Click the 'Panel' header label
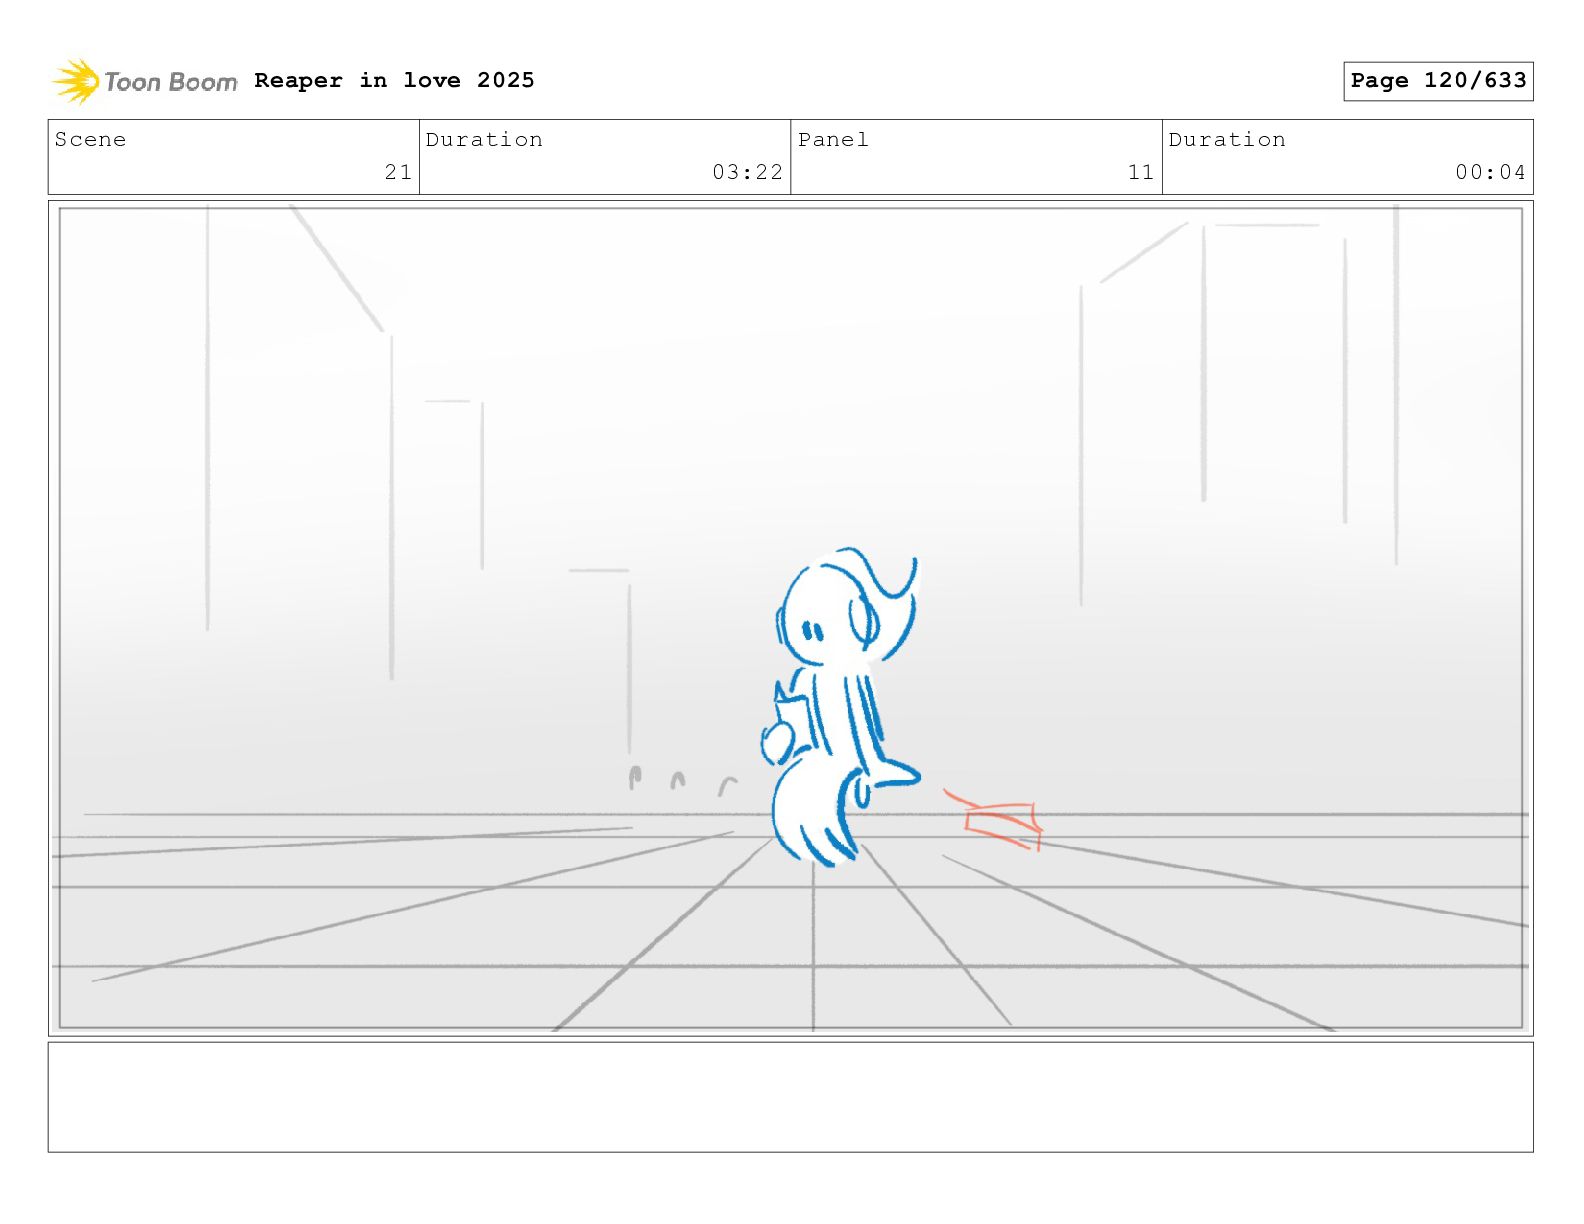 point(833,140)
